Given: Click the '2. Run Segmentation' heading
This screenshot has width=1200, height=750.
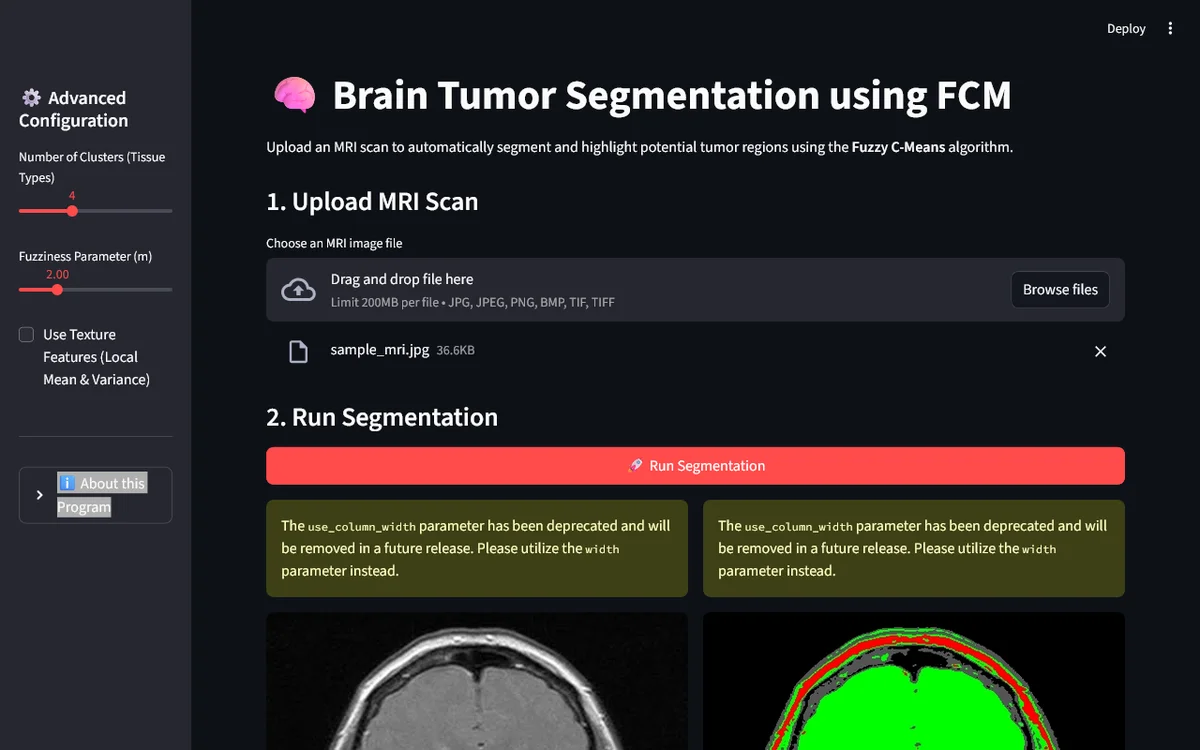Looking at the screenshot, I should [382, 417].
